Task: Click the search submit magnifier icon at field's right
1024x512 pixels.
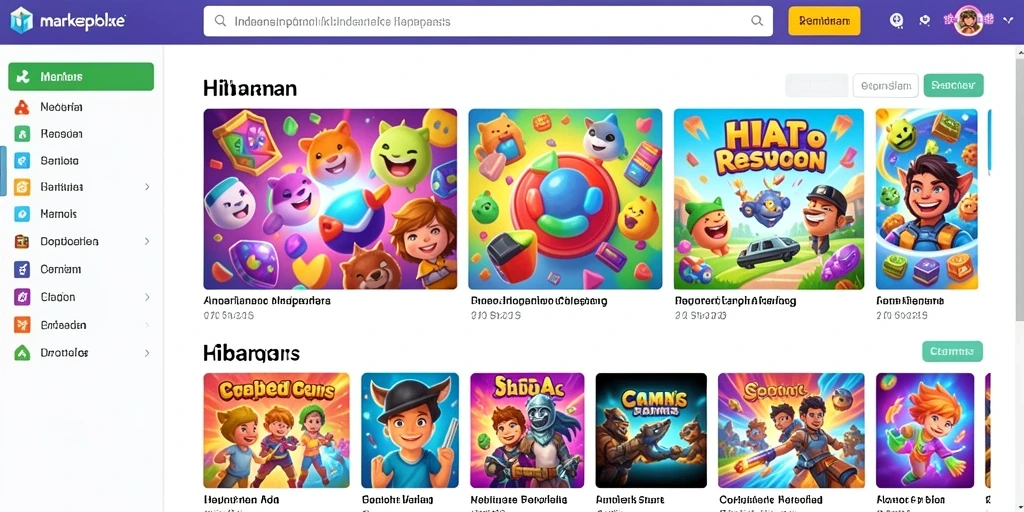Action: coord(757,21)
